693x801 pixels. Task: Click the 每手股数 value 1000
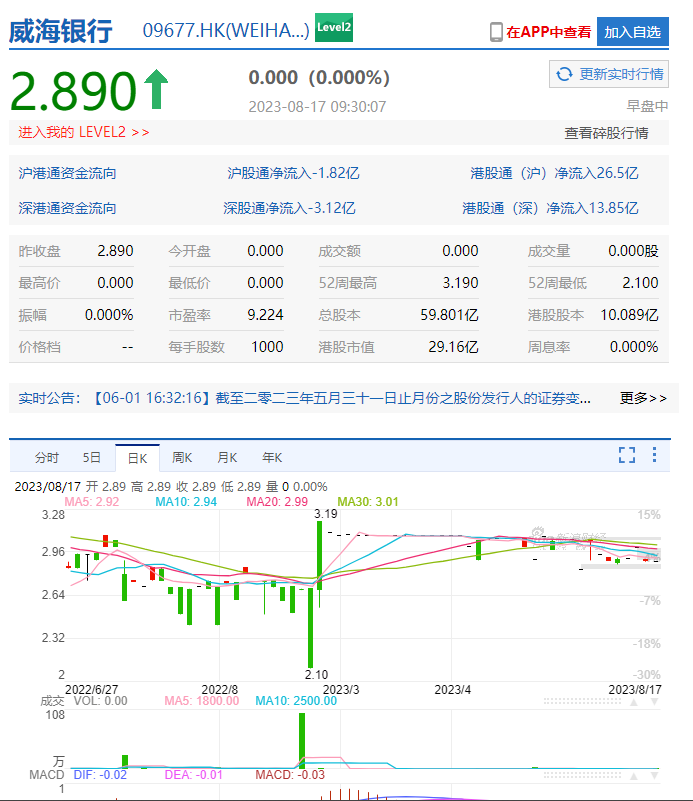[267, 347]
